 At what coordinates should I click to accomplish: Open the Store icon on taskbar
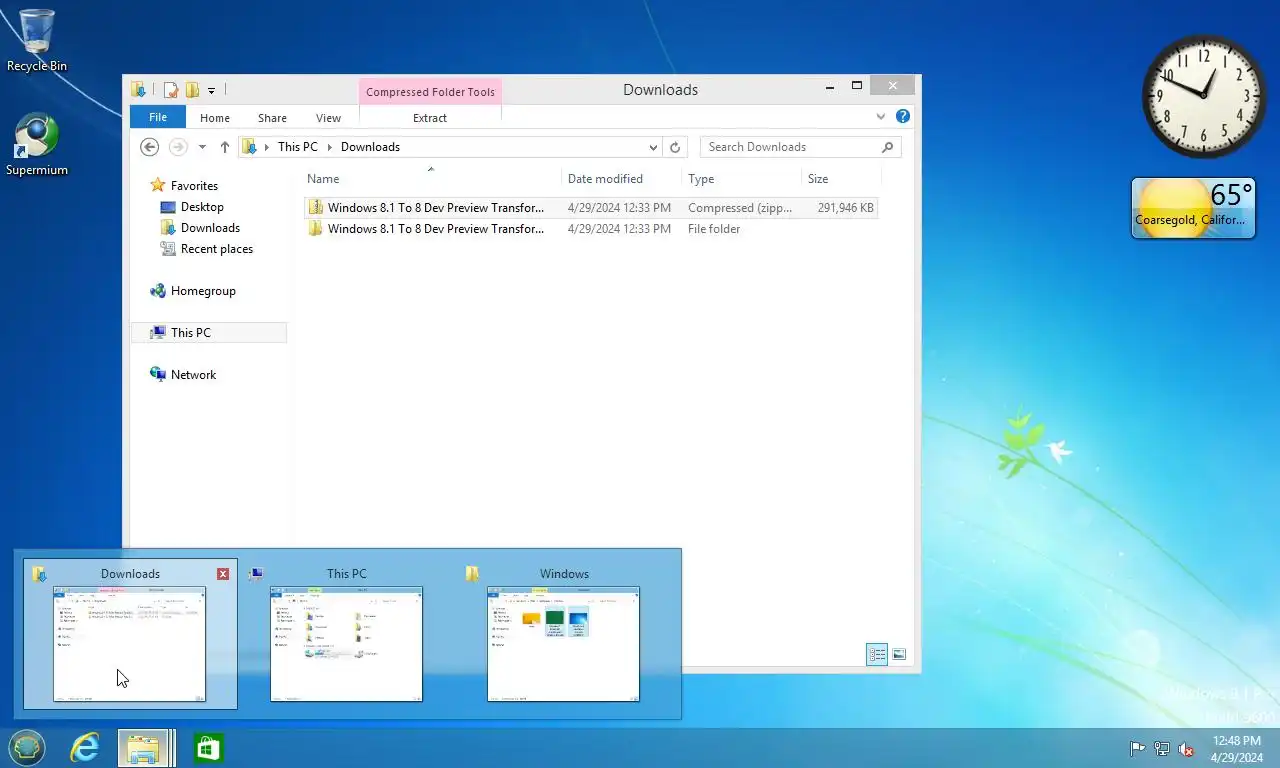[x=208, y=748]
